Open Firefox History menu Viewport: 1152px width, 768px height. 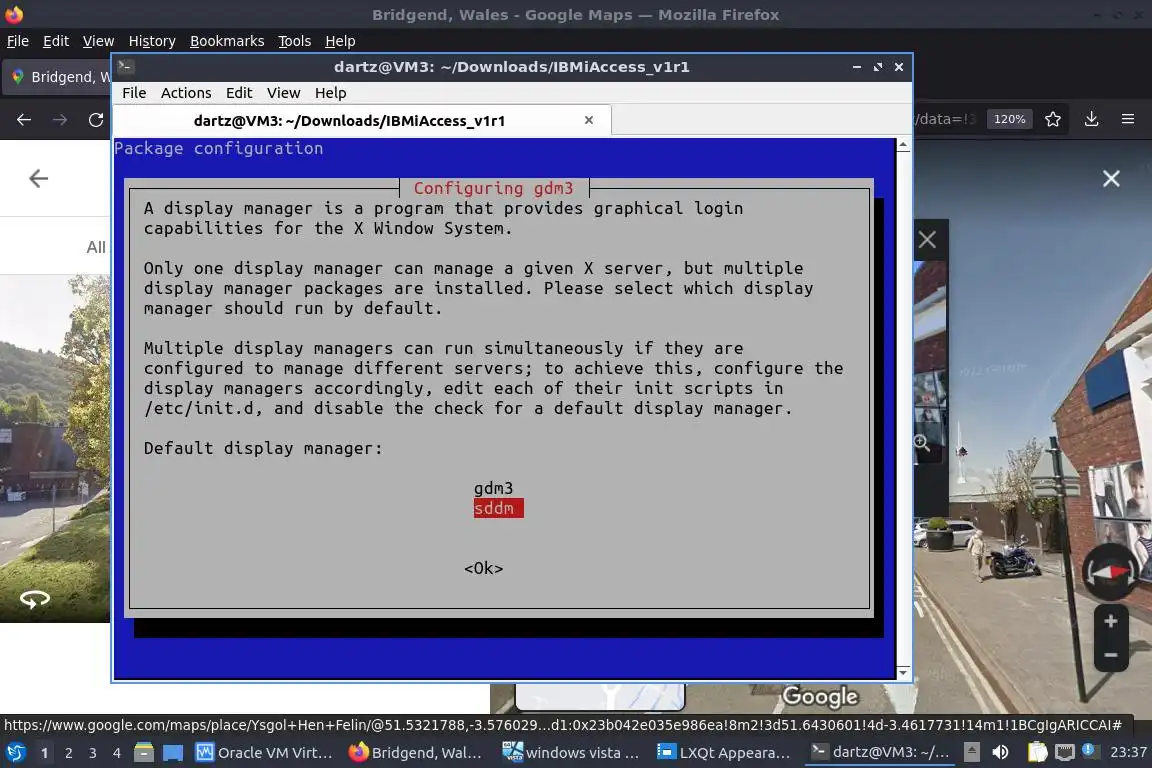(x=152, y=41)
